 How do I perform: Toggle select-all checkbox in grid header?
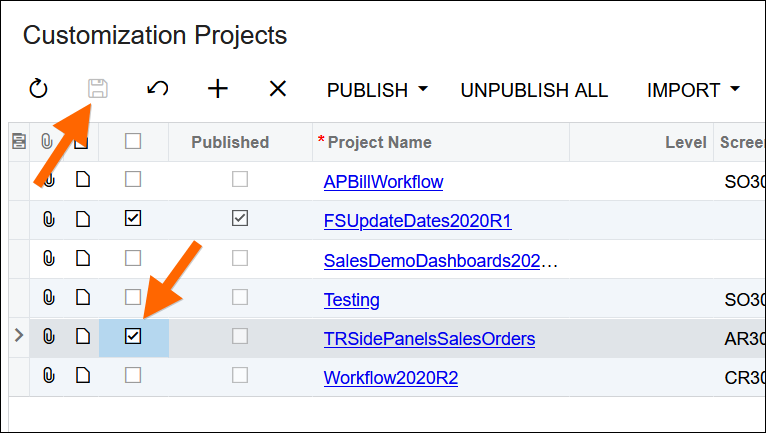pyautogui.click(x=133, y=142)
